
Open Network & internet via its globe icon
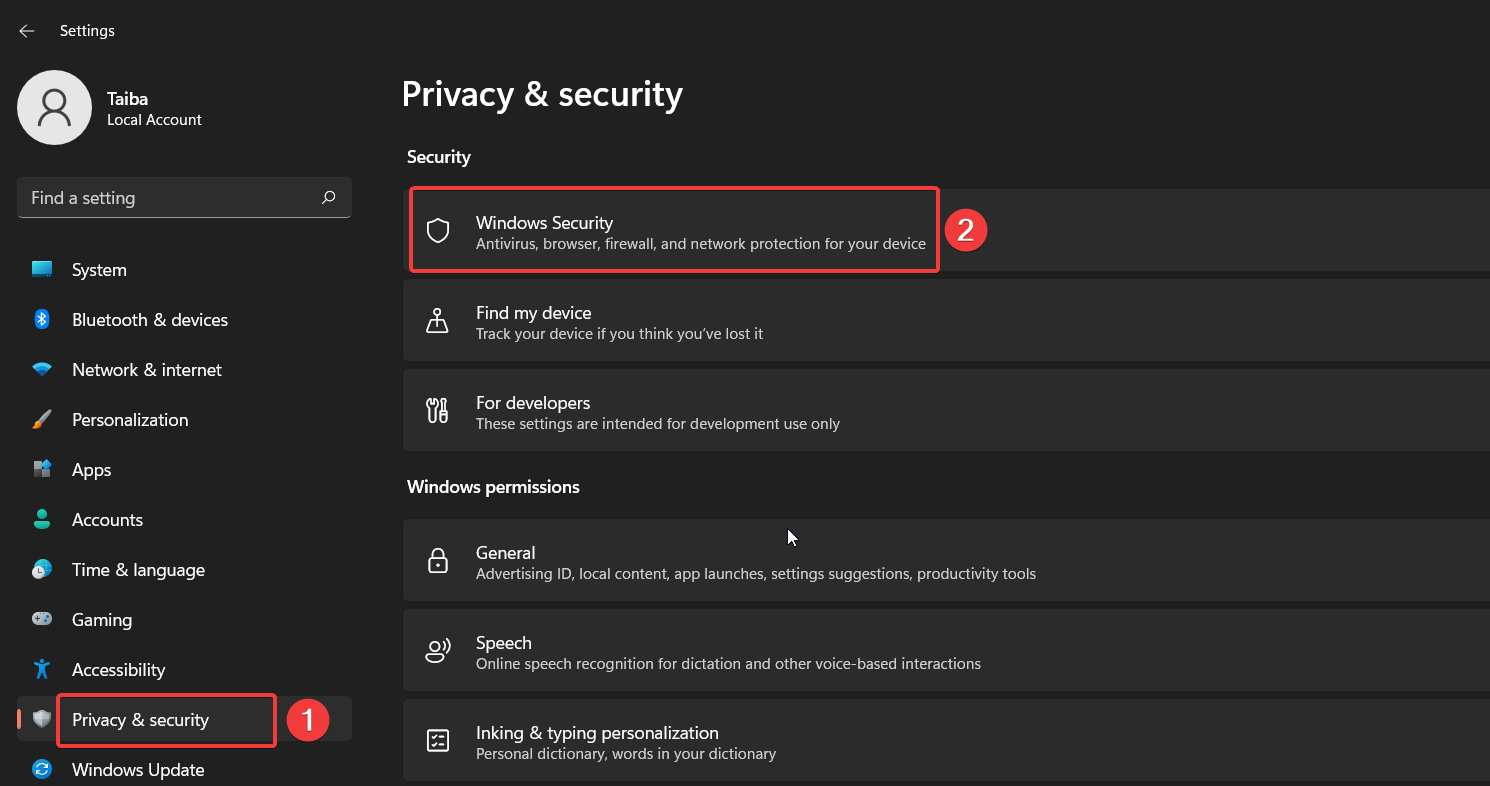pyautogui.click(x=42, y=369)
